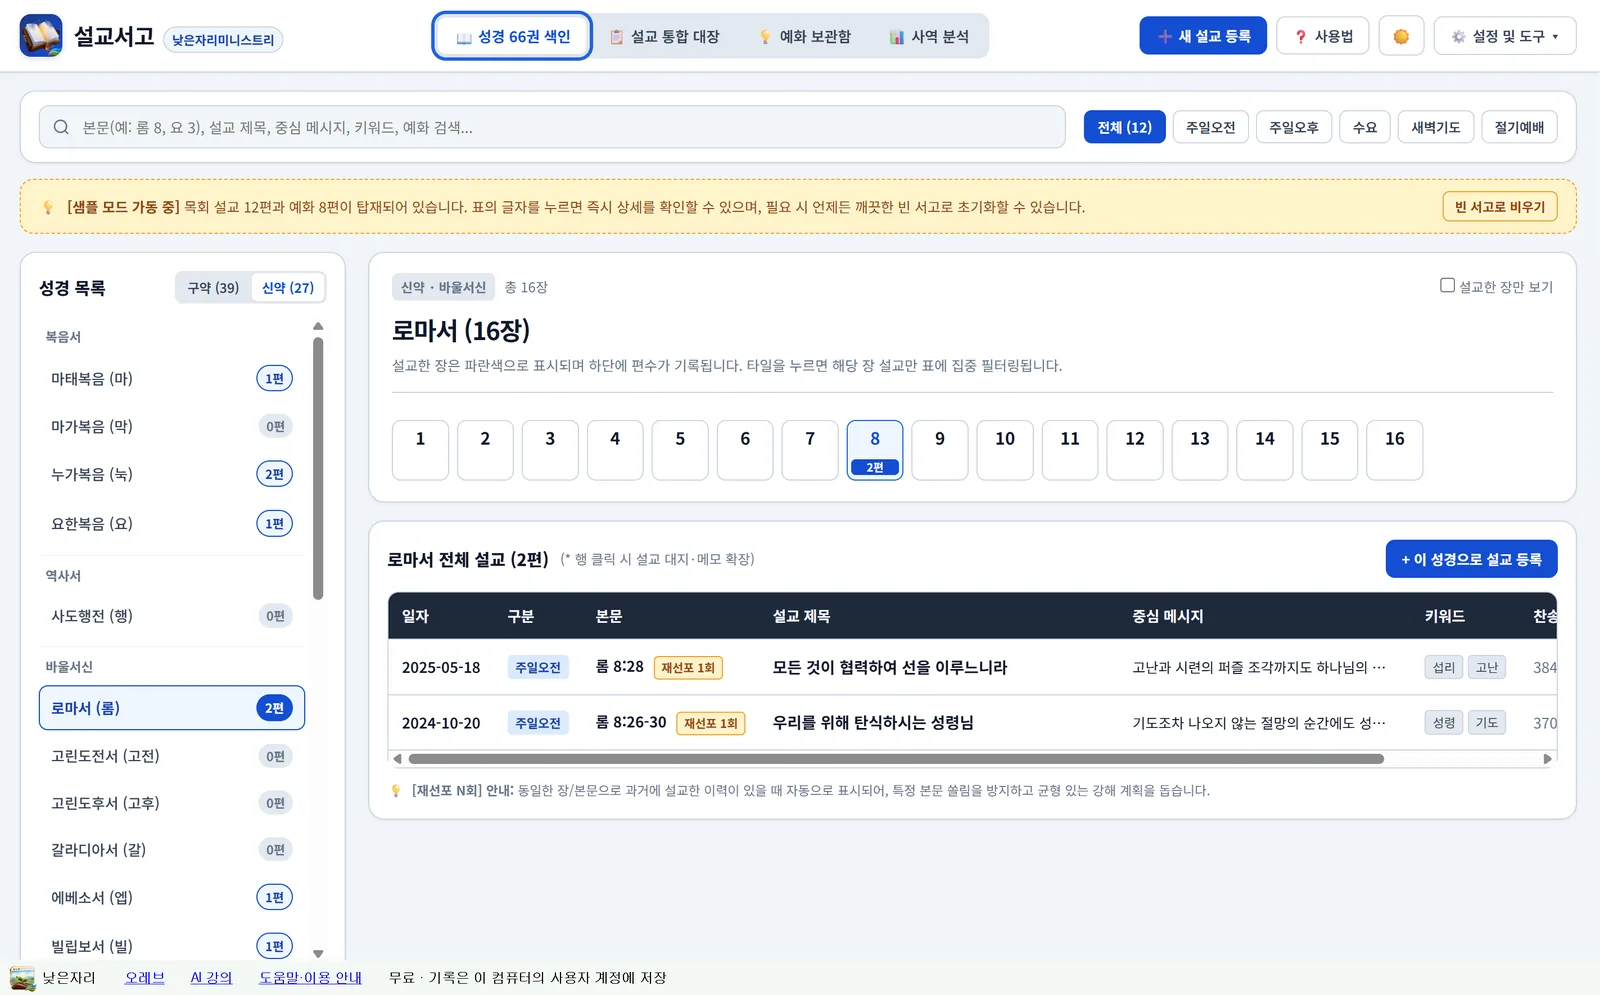The width and height of the screenshot is (1600, 995).
Task: Click the Bible list vertical scrollbar
Action: point(318,468)
